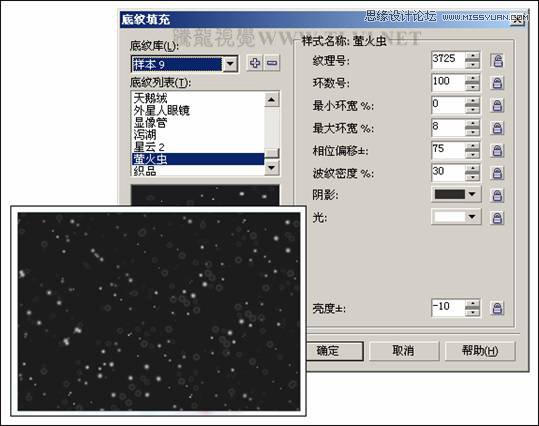Add texture with the plus button

pos(255,63)
